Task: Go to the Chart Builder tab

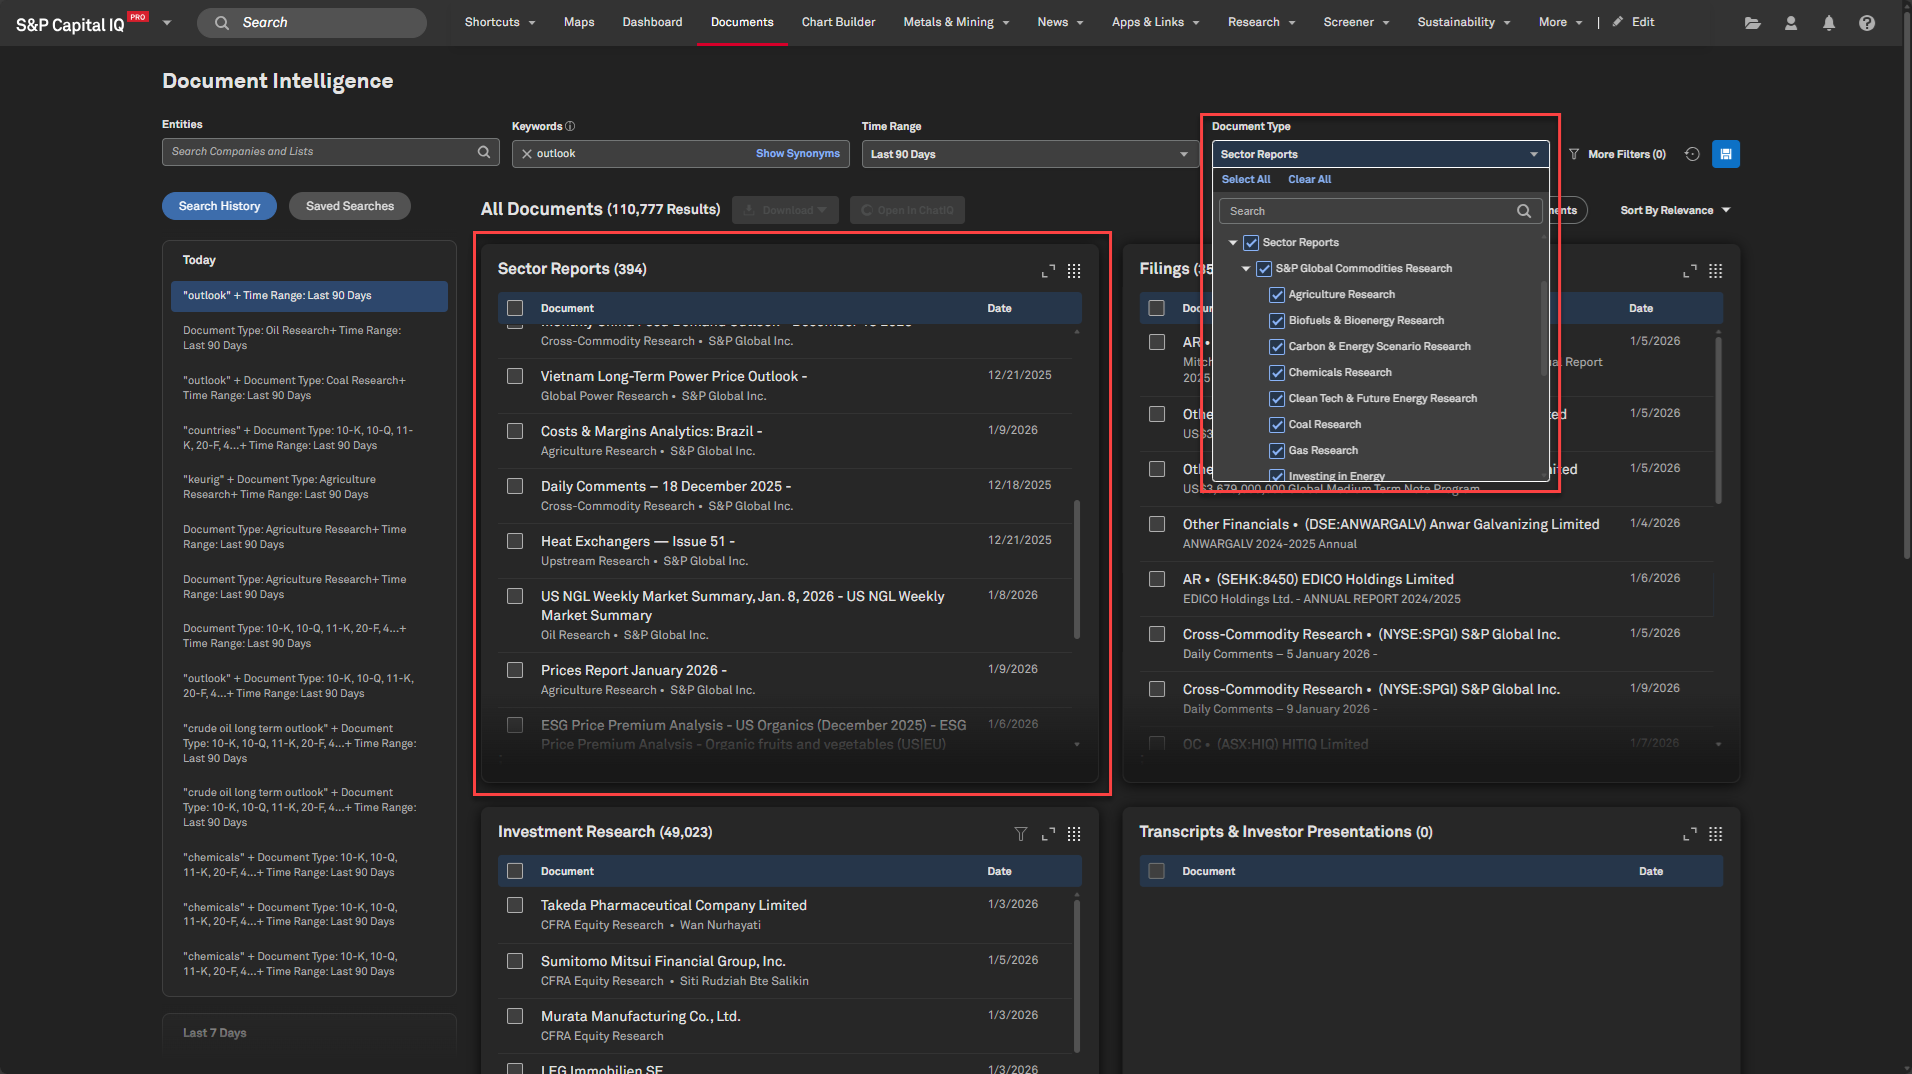Action: 838,22
